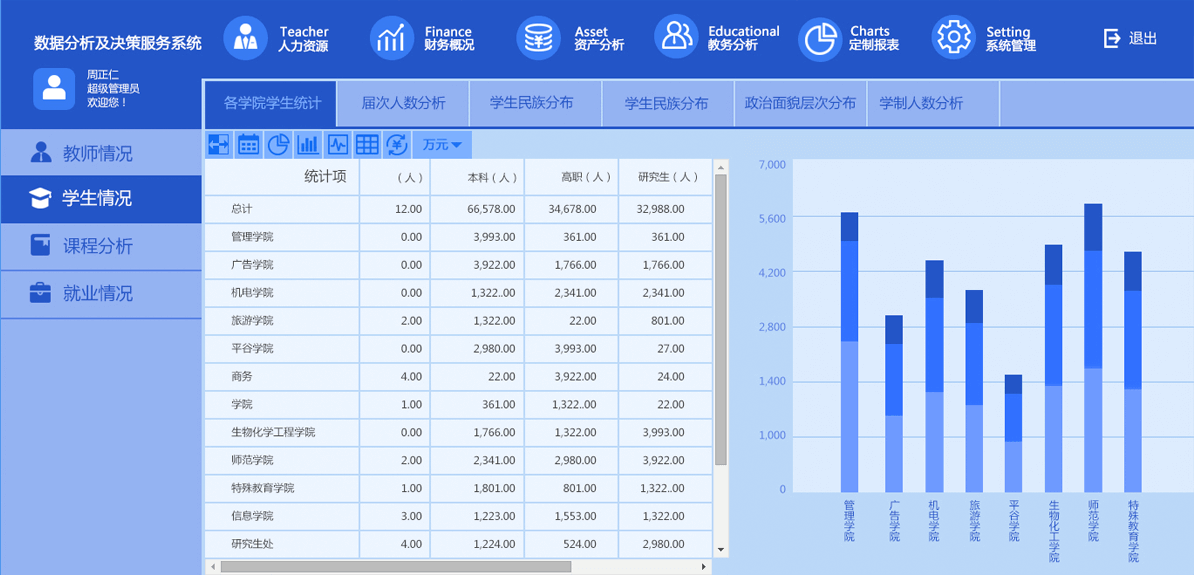Switch to the 届次人数分析 tab
The width and height of the screenshot is (1194, 575).
pyautogui.click(x=403, y=103)
